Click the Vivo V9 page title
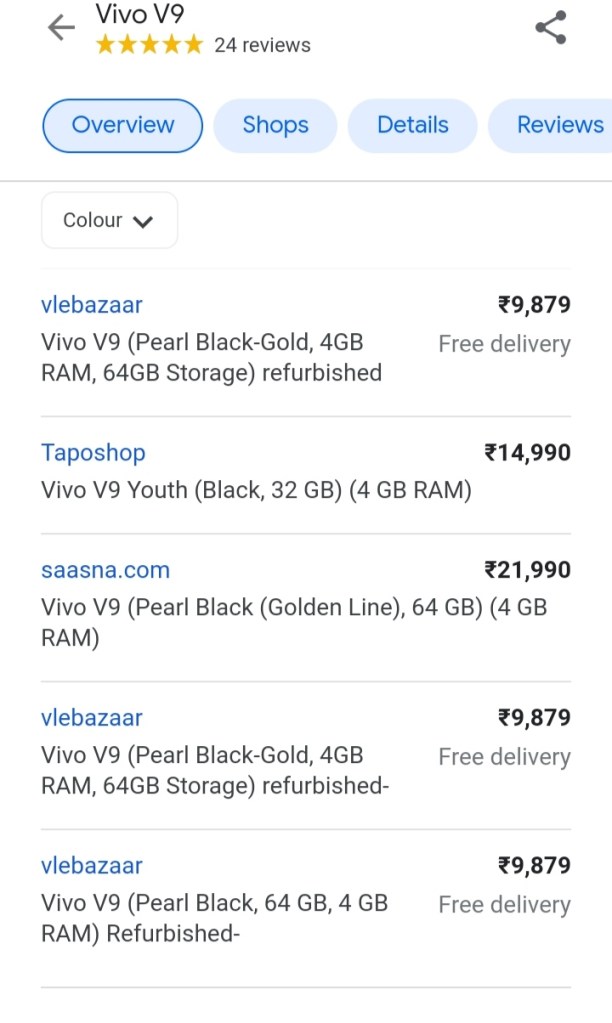This screenshot has width=612, height=1023. click(139, 14)
